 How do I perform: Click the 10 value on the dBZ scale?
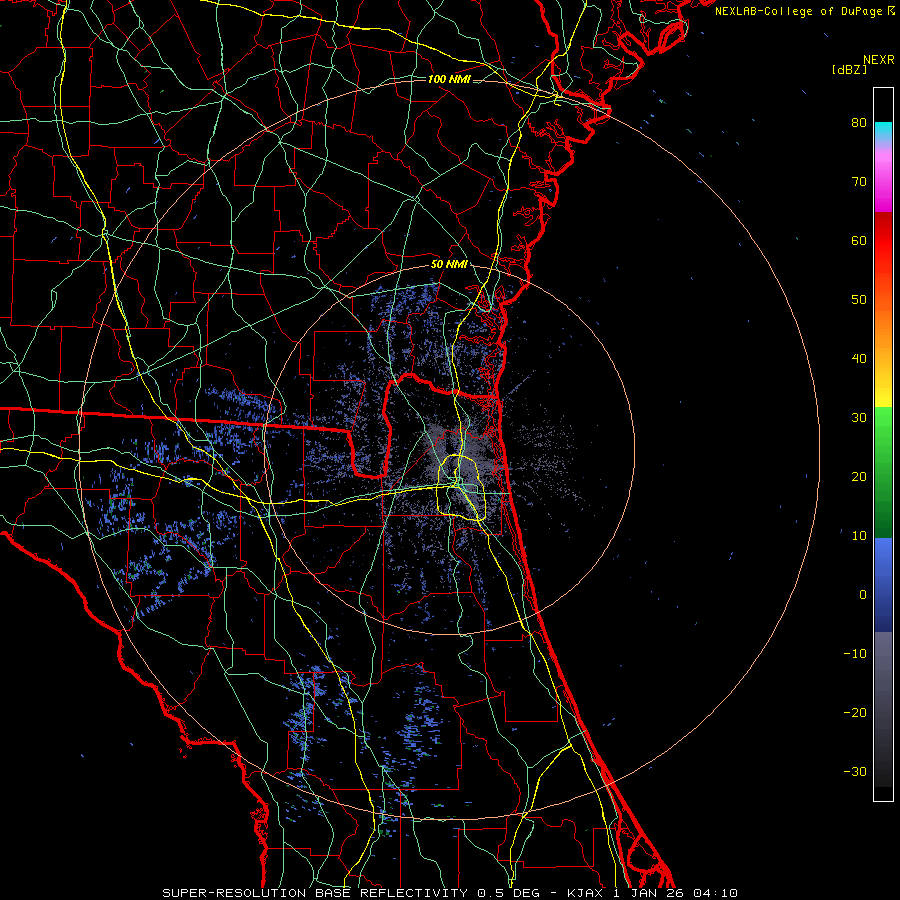[x=859, y=536]
